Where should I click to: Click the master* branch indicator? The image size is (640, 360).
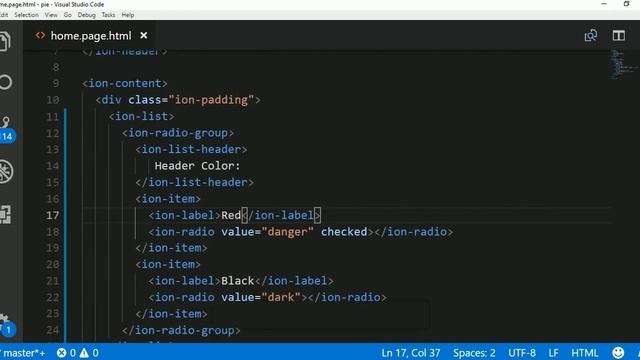tap(23, 353)
